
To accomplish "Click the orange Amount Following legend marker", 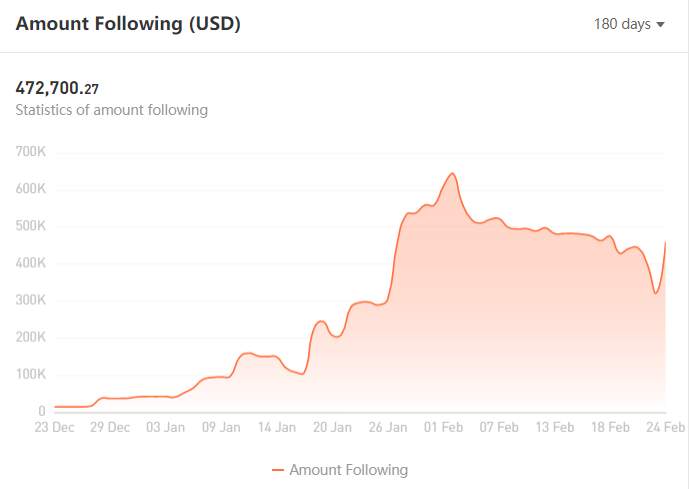I will click(x=278, y=470).
